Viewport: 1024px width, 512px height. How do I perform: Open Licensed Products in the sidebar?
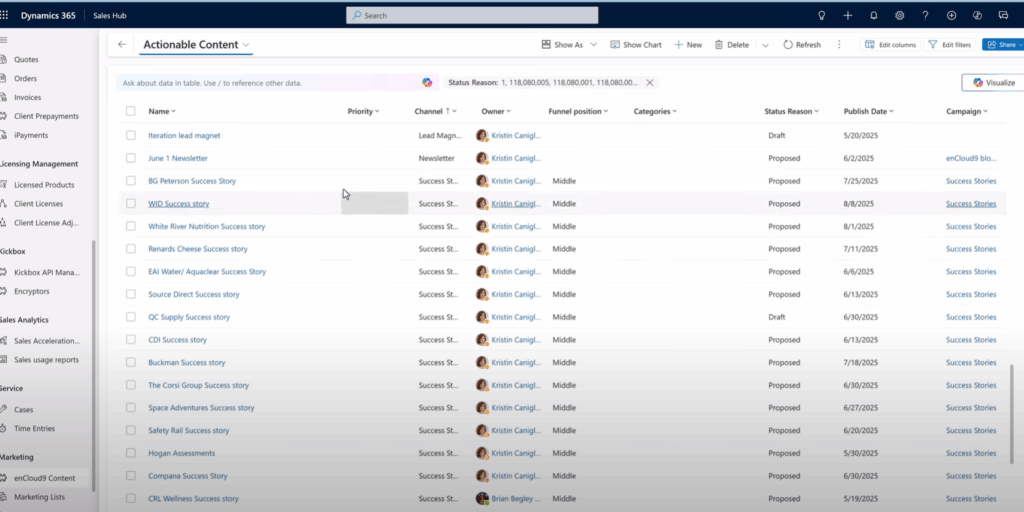(44, 185)
